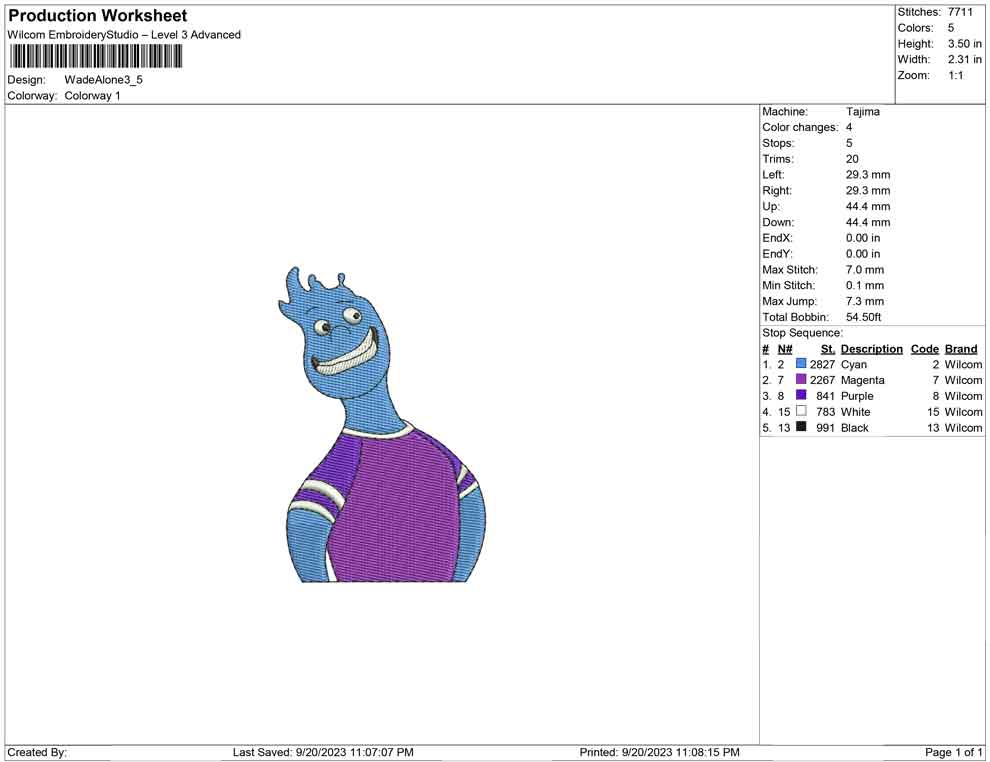Click the Up value 44.4 mm

point(868,206)
